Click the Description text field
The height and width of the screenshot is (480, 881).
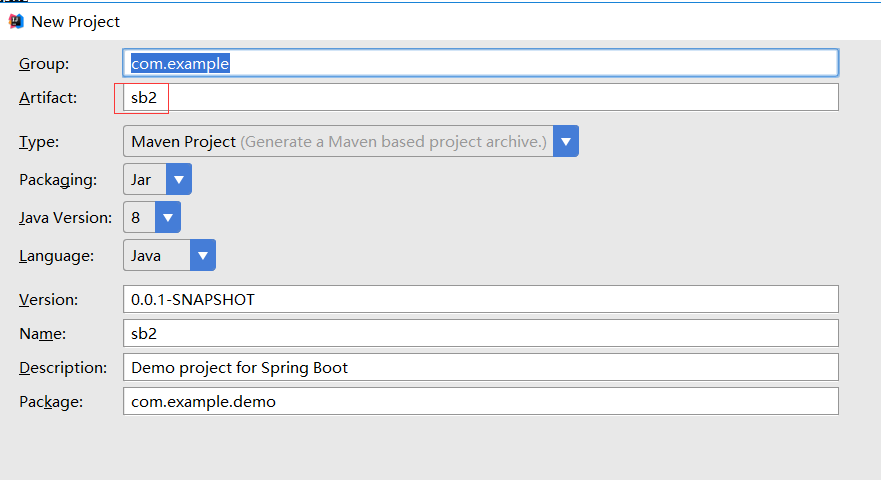[x=481, y=367]
